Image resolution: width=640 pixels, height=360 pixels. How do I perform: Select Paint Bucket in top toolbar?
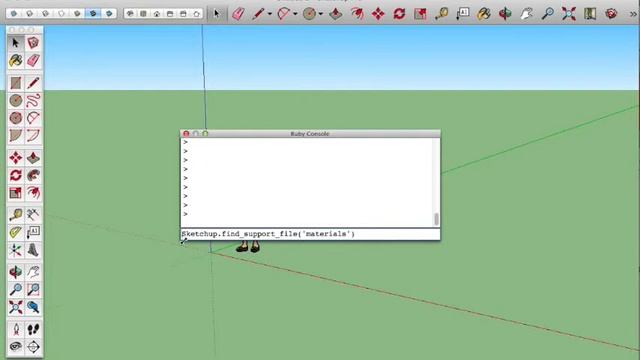click(x=484, y=14)
